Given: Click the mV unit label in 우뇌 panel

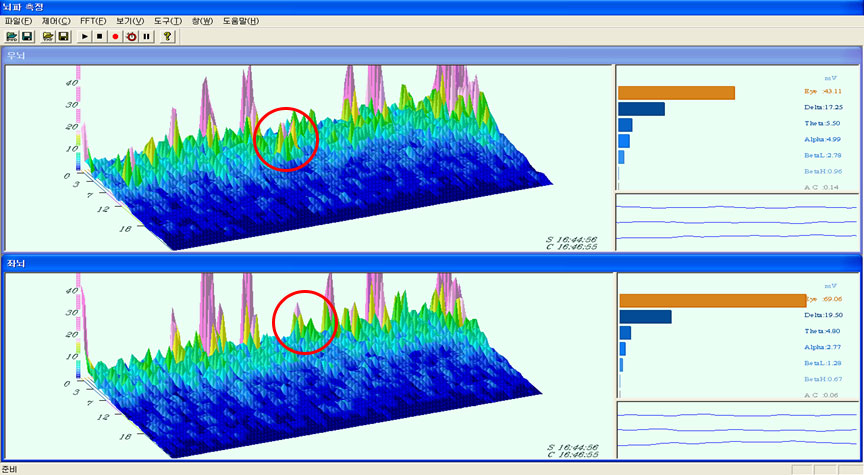Looking at the screenshot, I should tap(830, 78).
